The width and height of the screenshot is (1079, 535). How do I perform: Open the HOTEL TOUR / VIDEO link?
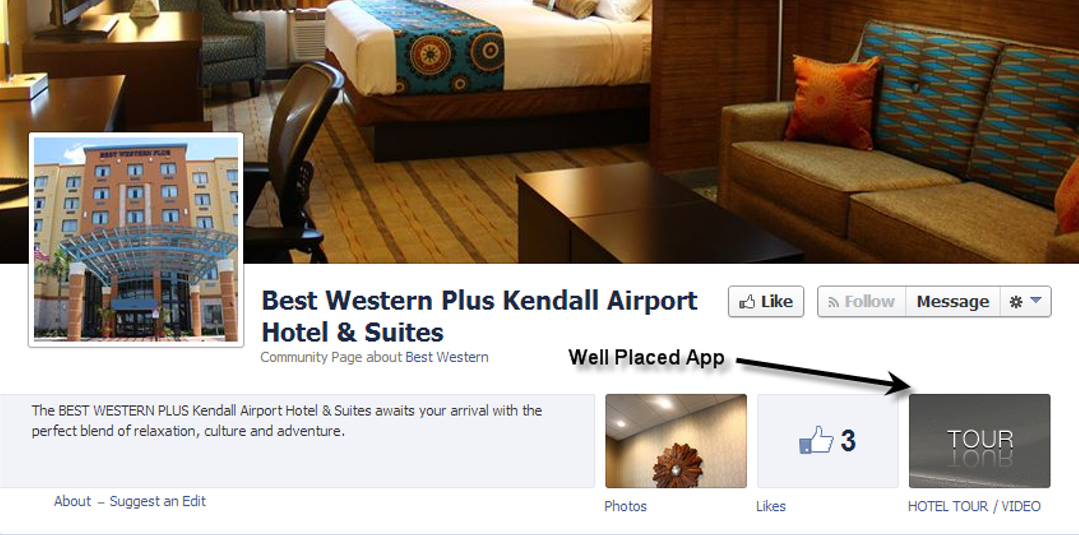click(x=974, y=506)
